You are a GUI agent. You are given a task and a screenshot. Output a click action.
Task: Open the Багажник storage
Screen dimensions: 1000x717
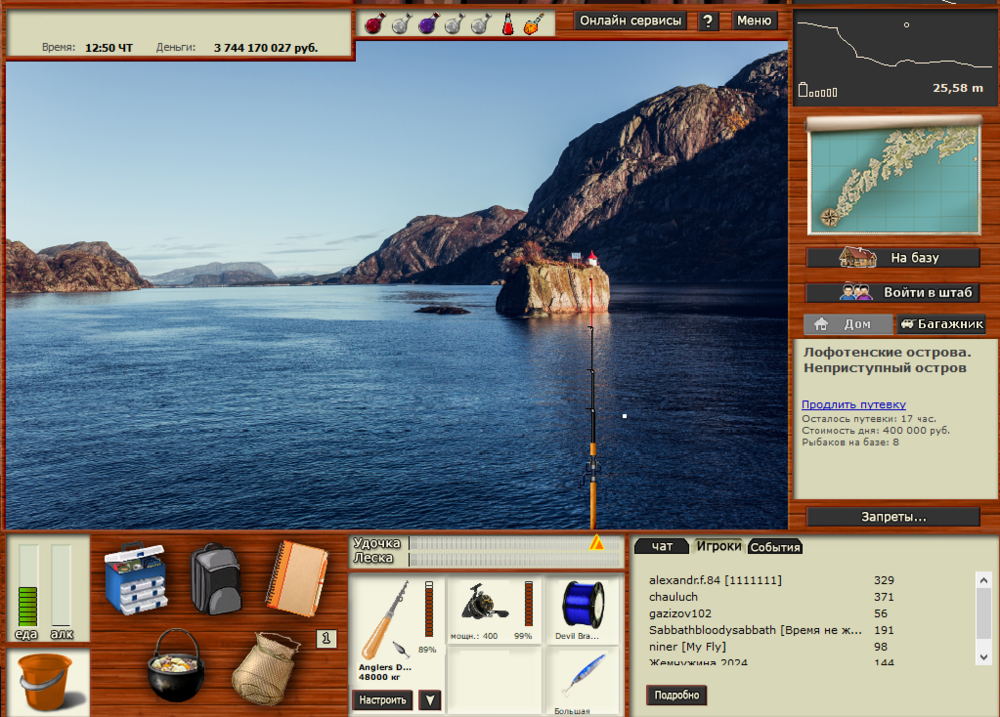tap(941, 323)
